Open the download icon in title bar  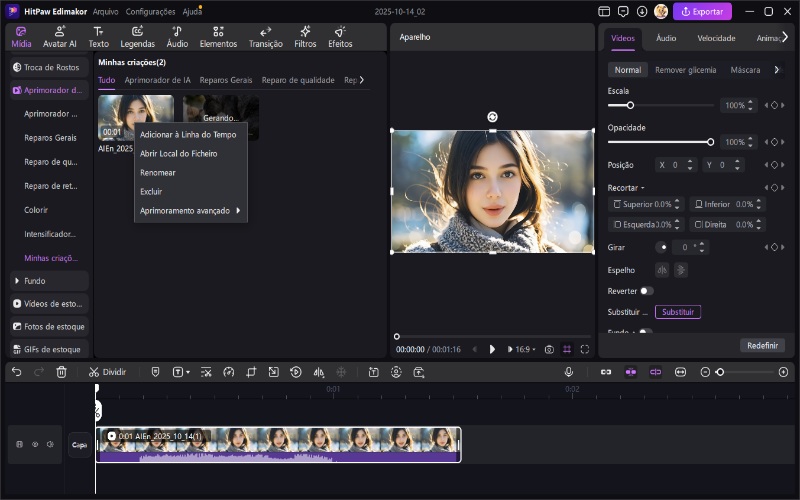point(642,11)
